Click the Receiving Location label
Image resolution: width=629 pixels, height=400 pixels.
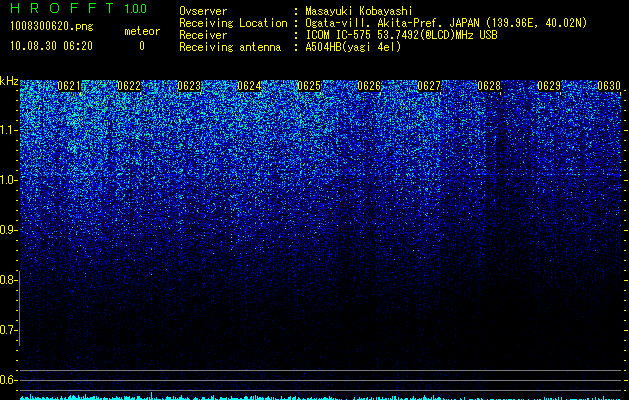[233, 23]
